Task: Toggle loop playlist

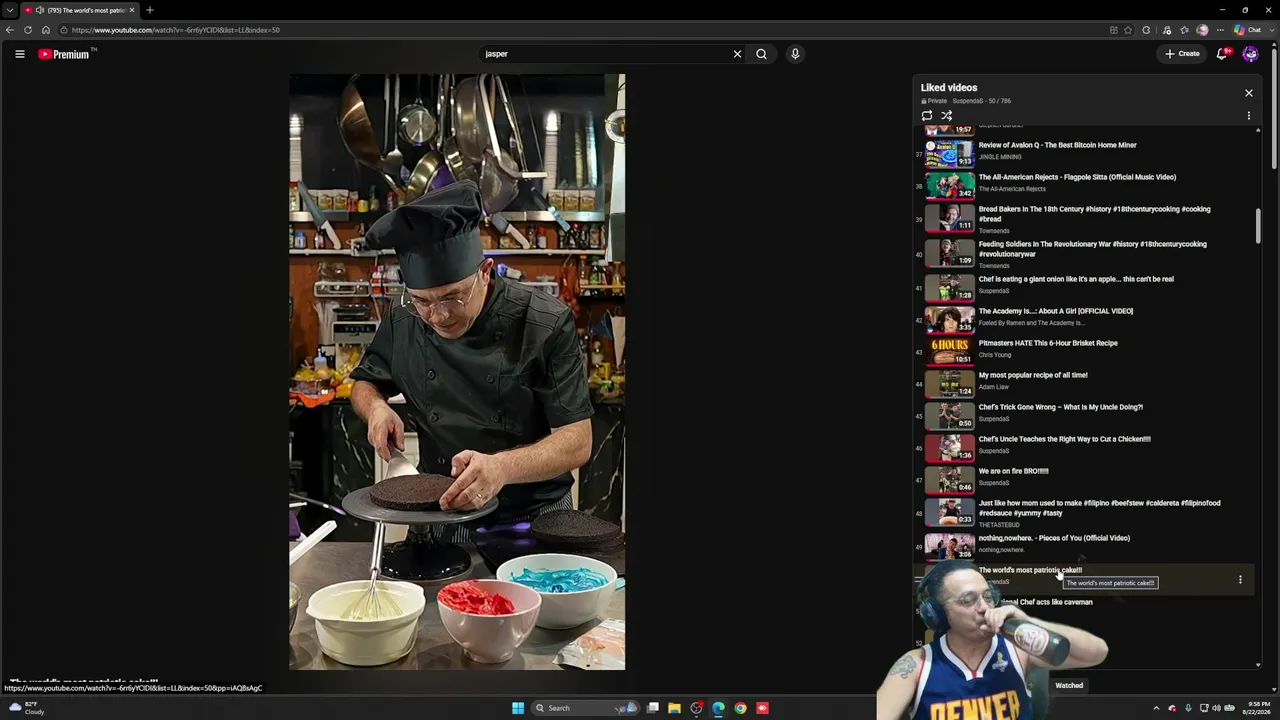Action: [x=927, y=116]
